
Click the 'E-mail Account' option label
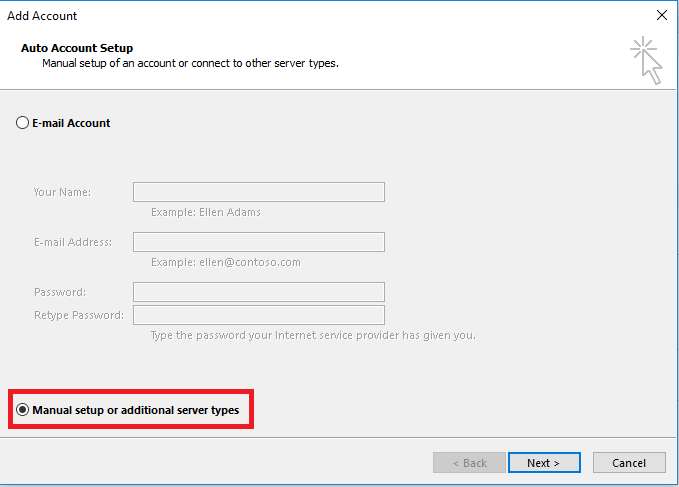[x=71, y=123]
